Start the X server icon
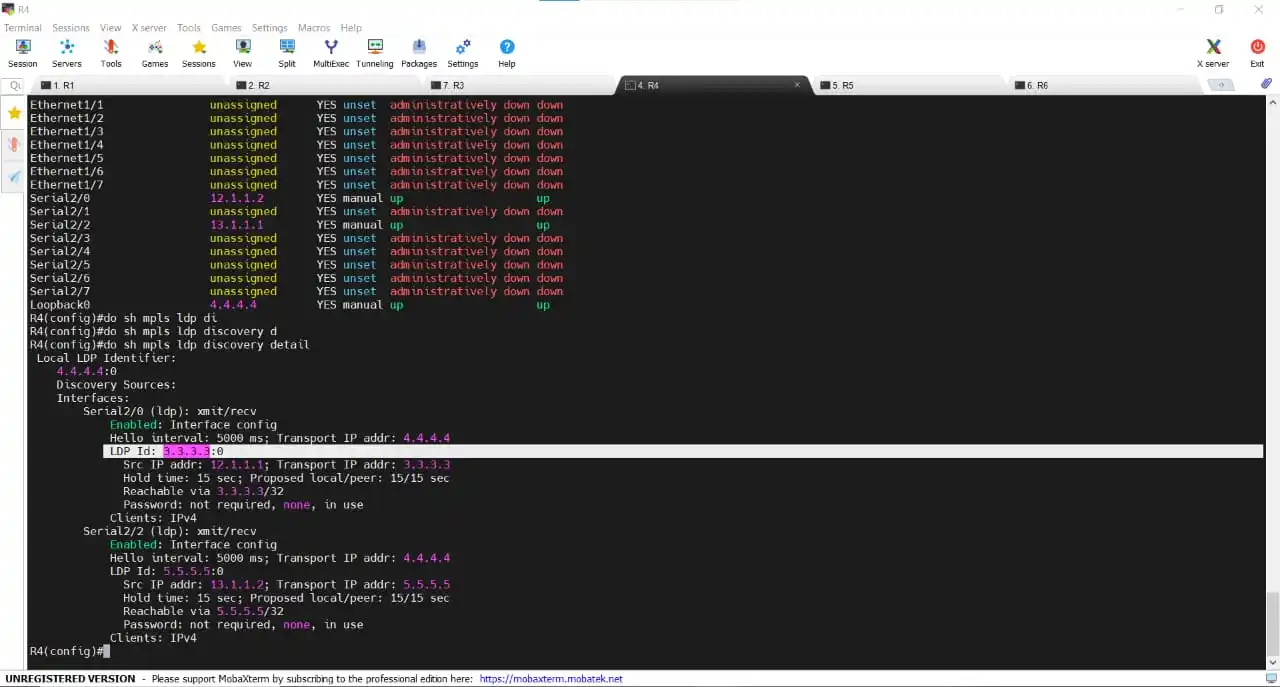Image resolution: width=1280 pixels, height=687 pixels. [x=1213, y=53]
